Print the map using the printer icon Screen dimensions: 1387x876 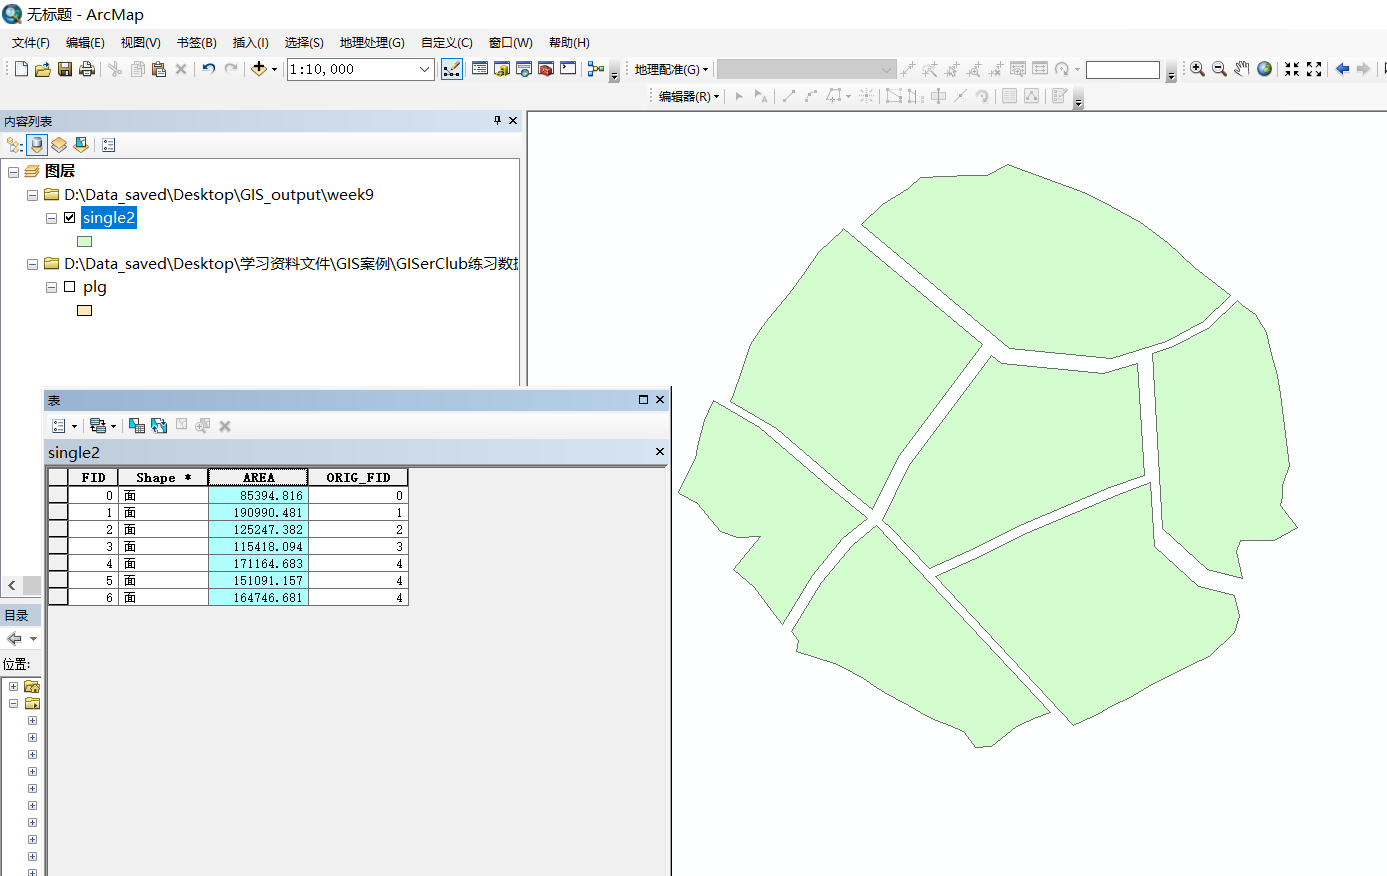click(87, 69)
